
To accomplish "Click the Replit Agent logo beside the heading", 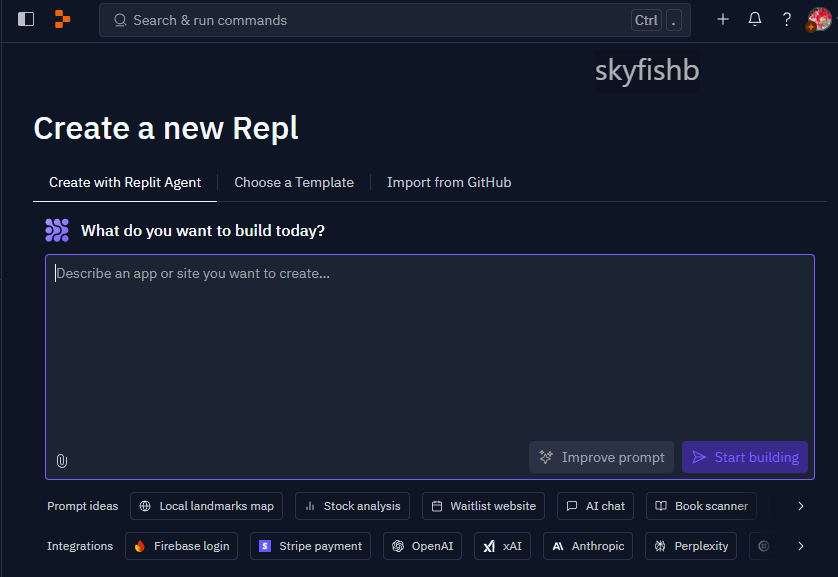I will pyautogui.click(x=57, y=230).
